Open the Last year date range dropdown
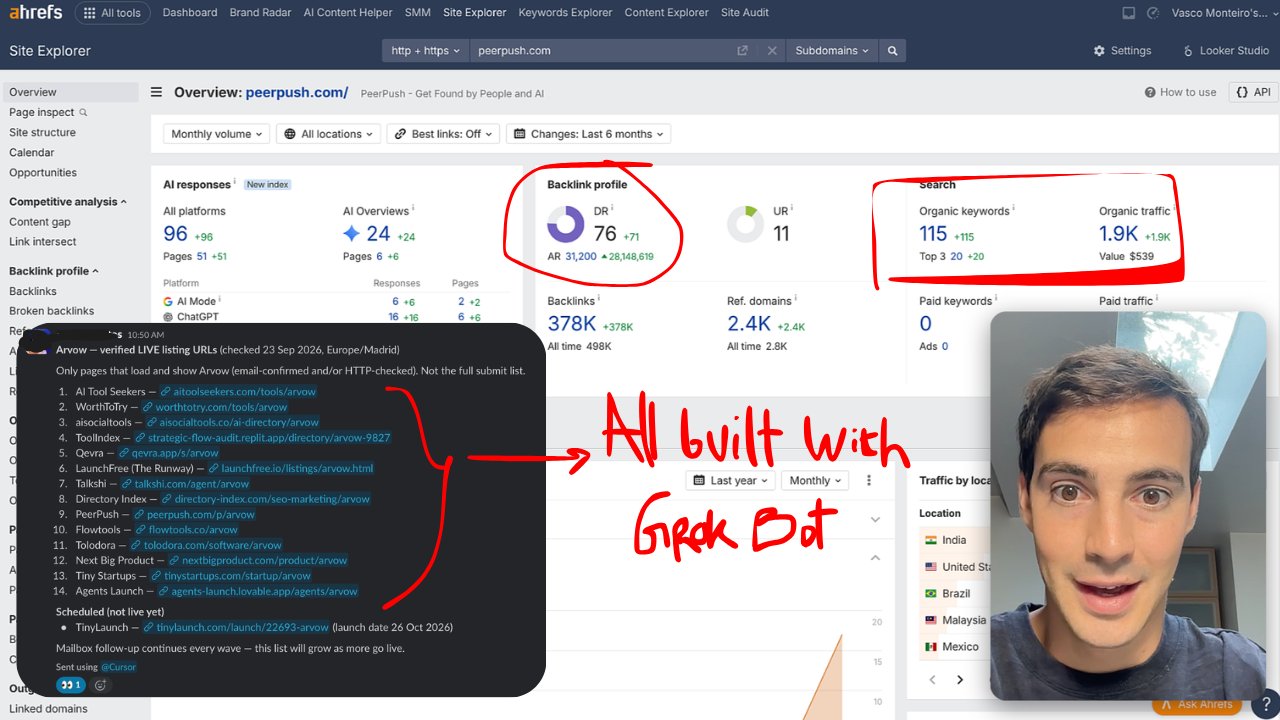The width and height of the screenshot is (1280, 720). [731, 481]
